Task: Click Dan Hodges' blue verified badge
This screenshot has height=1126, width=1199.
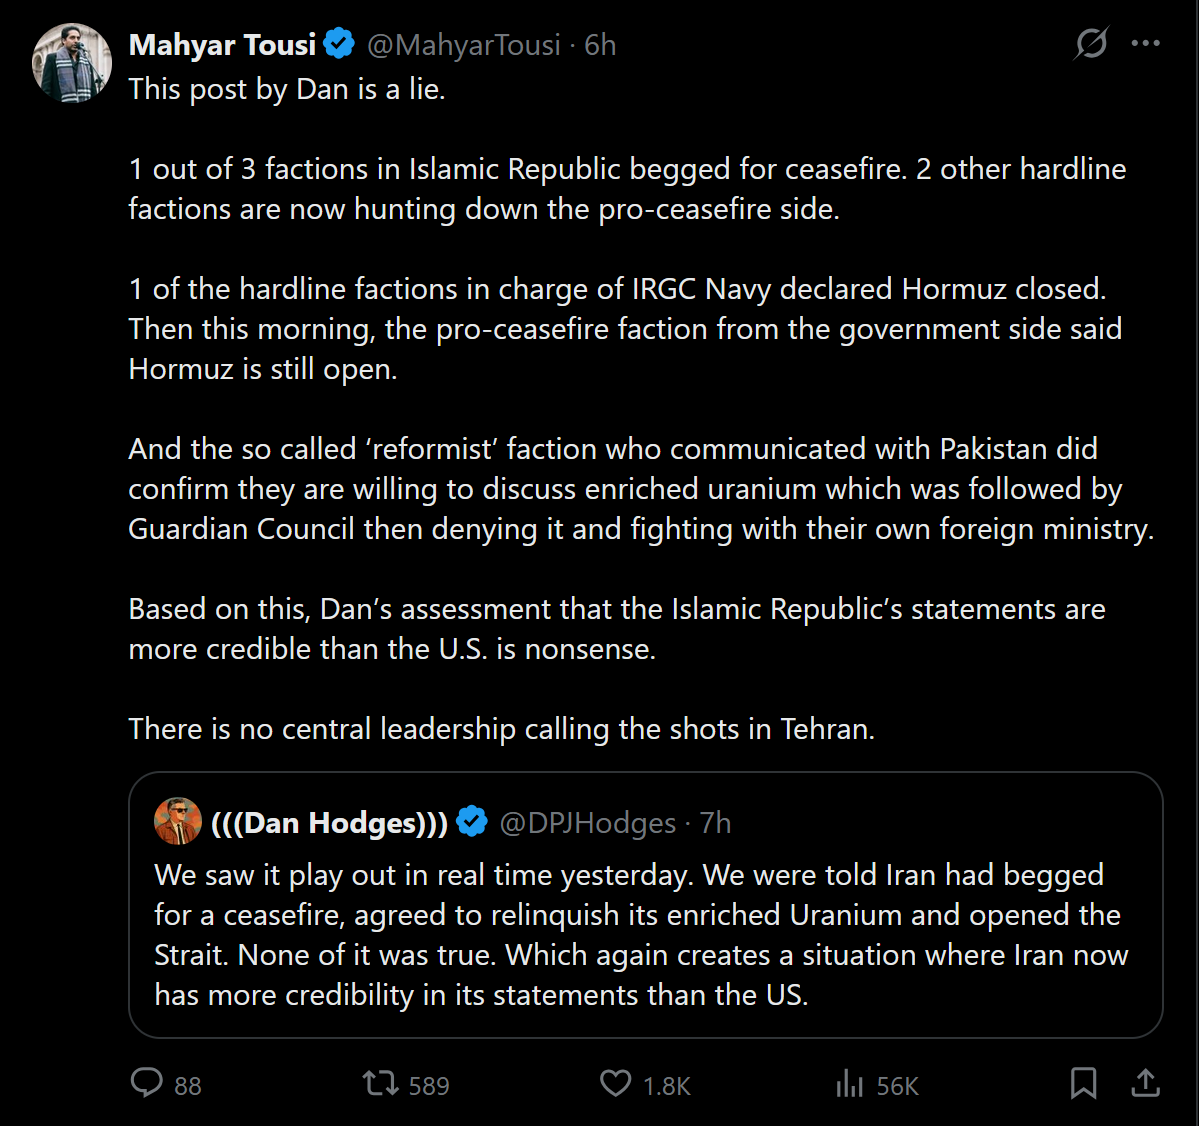Action: click(x=472, y=822)
